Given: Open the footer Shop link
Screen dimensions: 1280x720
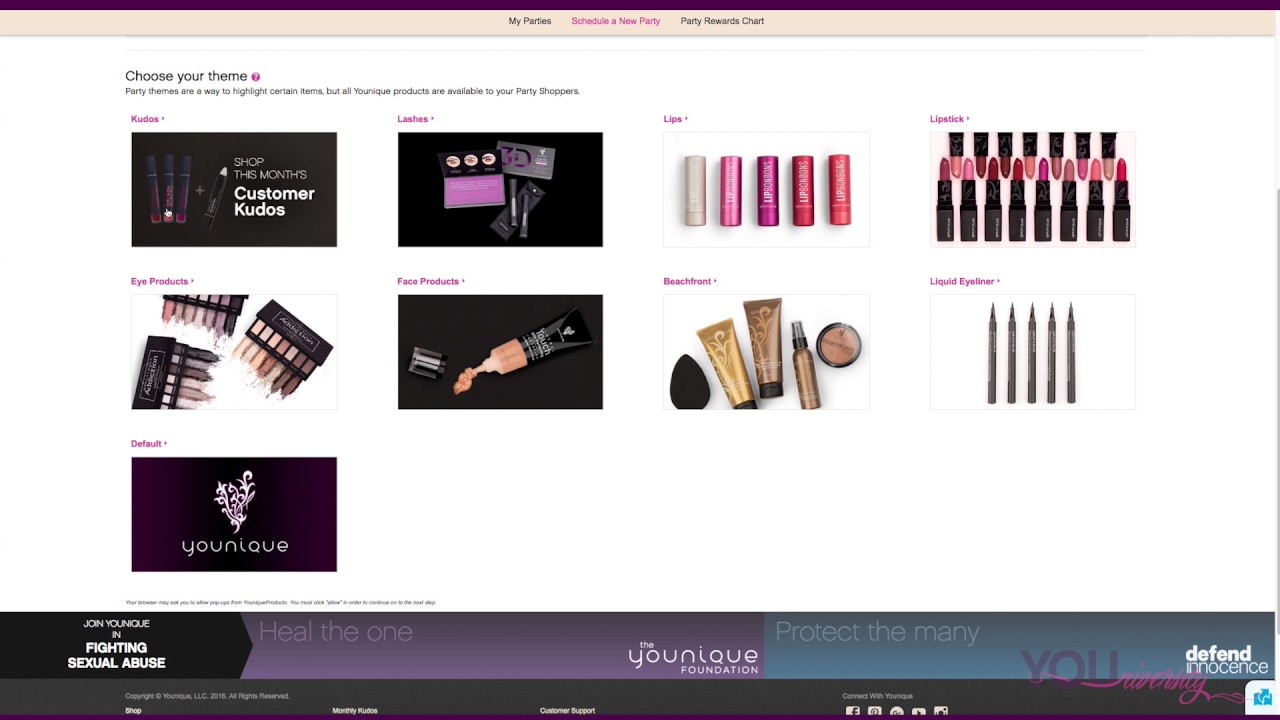Looking at the screenshot, I should pyautogui.click(x=133, y=711).
